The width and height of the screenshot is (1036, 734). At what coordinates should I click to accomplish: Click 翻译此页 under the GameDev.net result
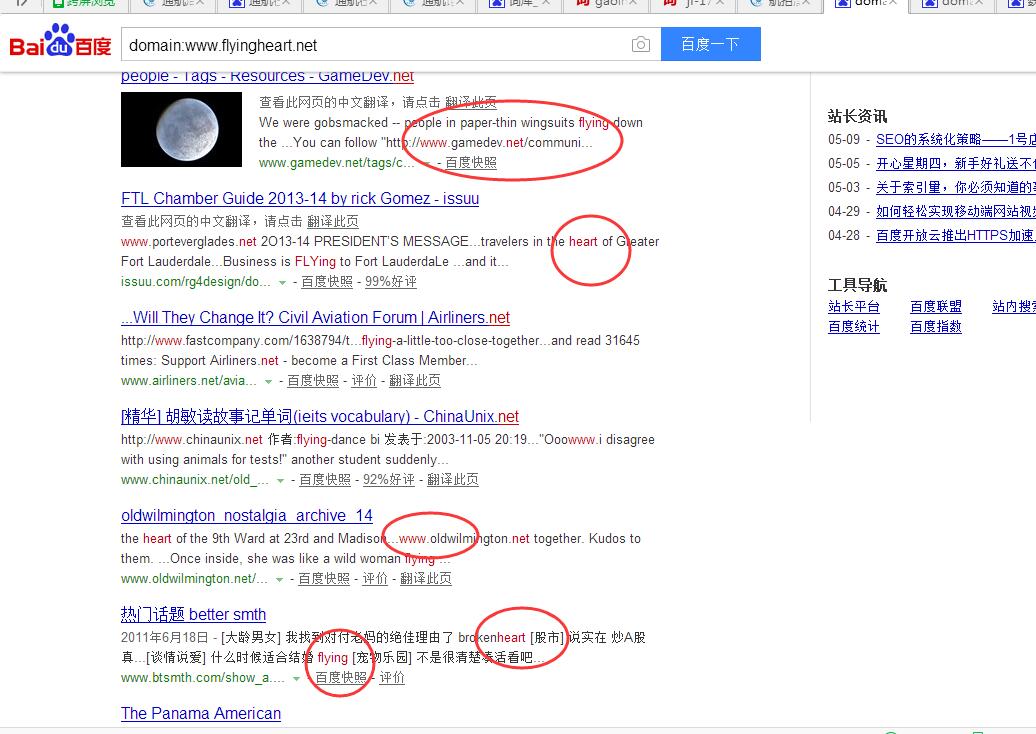(470, 102)
